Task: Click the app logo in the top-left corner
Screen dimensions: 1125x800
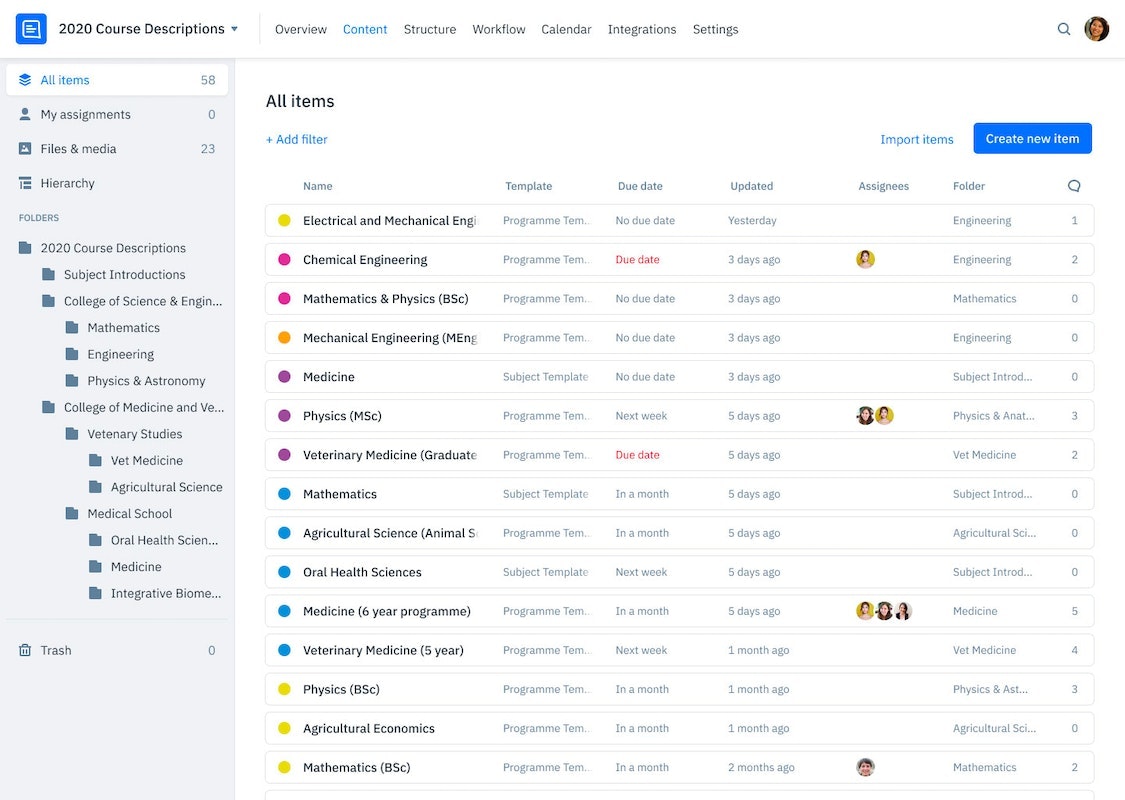Action: point(30,28)
